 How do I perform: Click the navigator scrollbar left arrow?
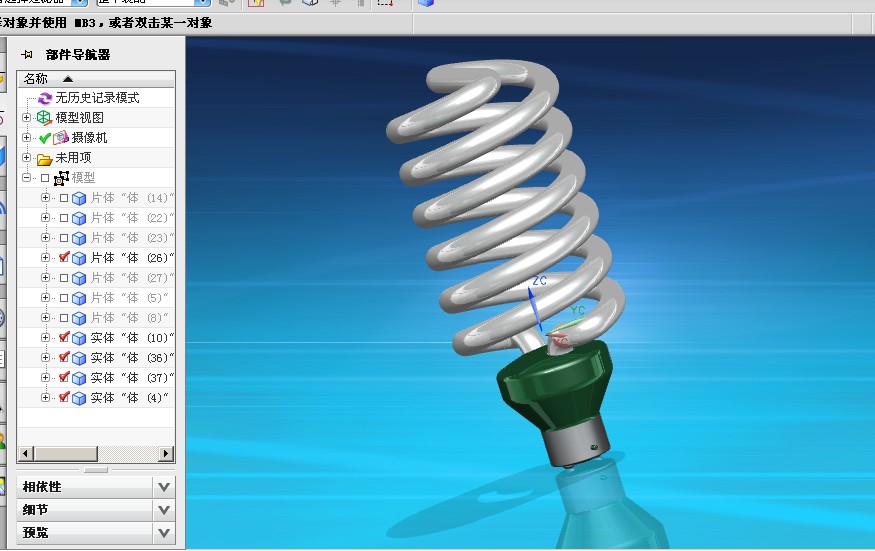[26, 454]
